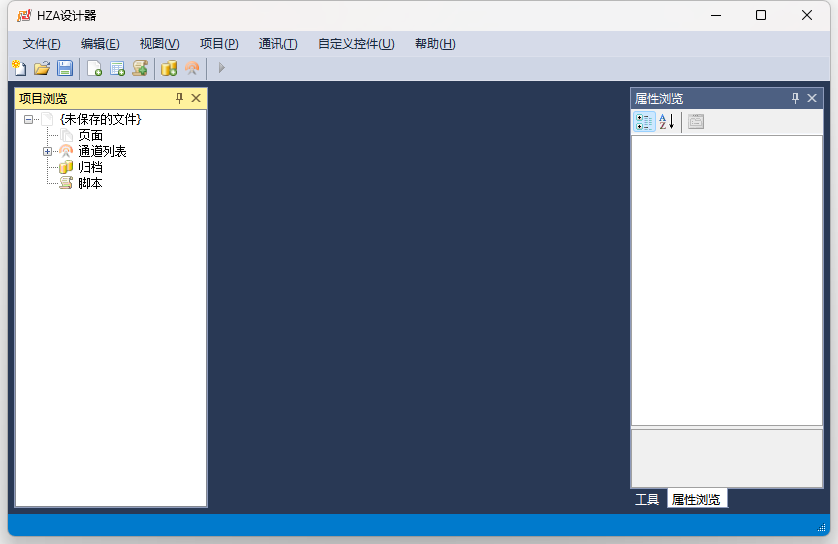Maximize the HZA设计器 window
The image size is (838, 544).
coord(761,15)
